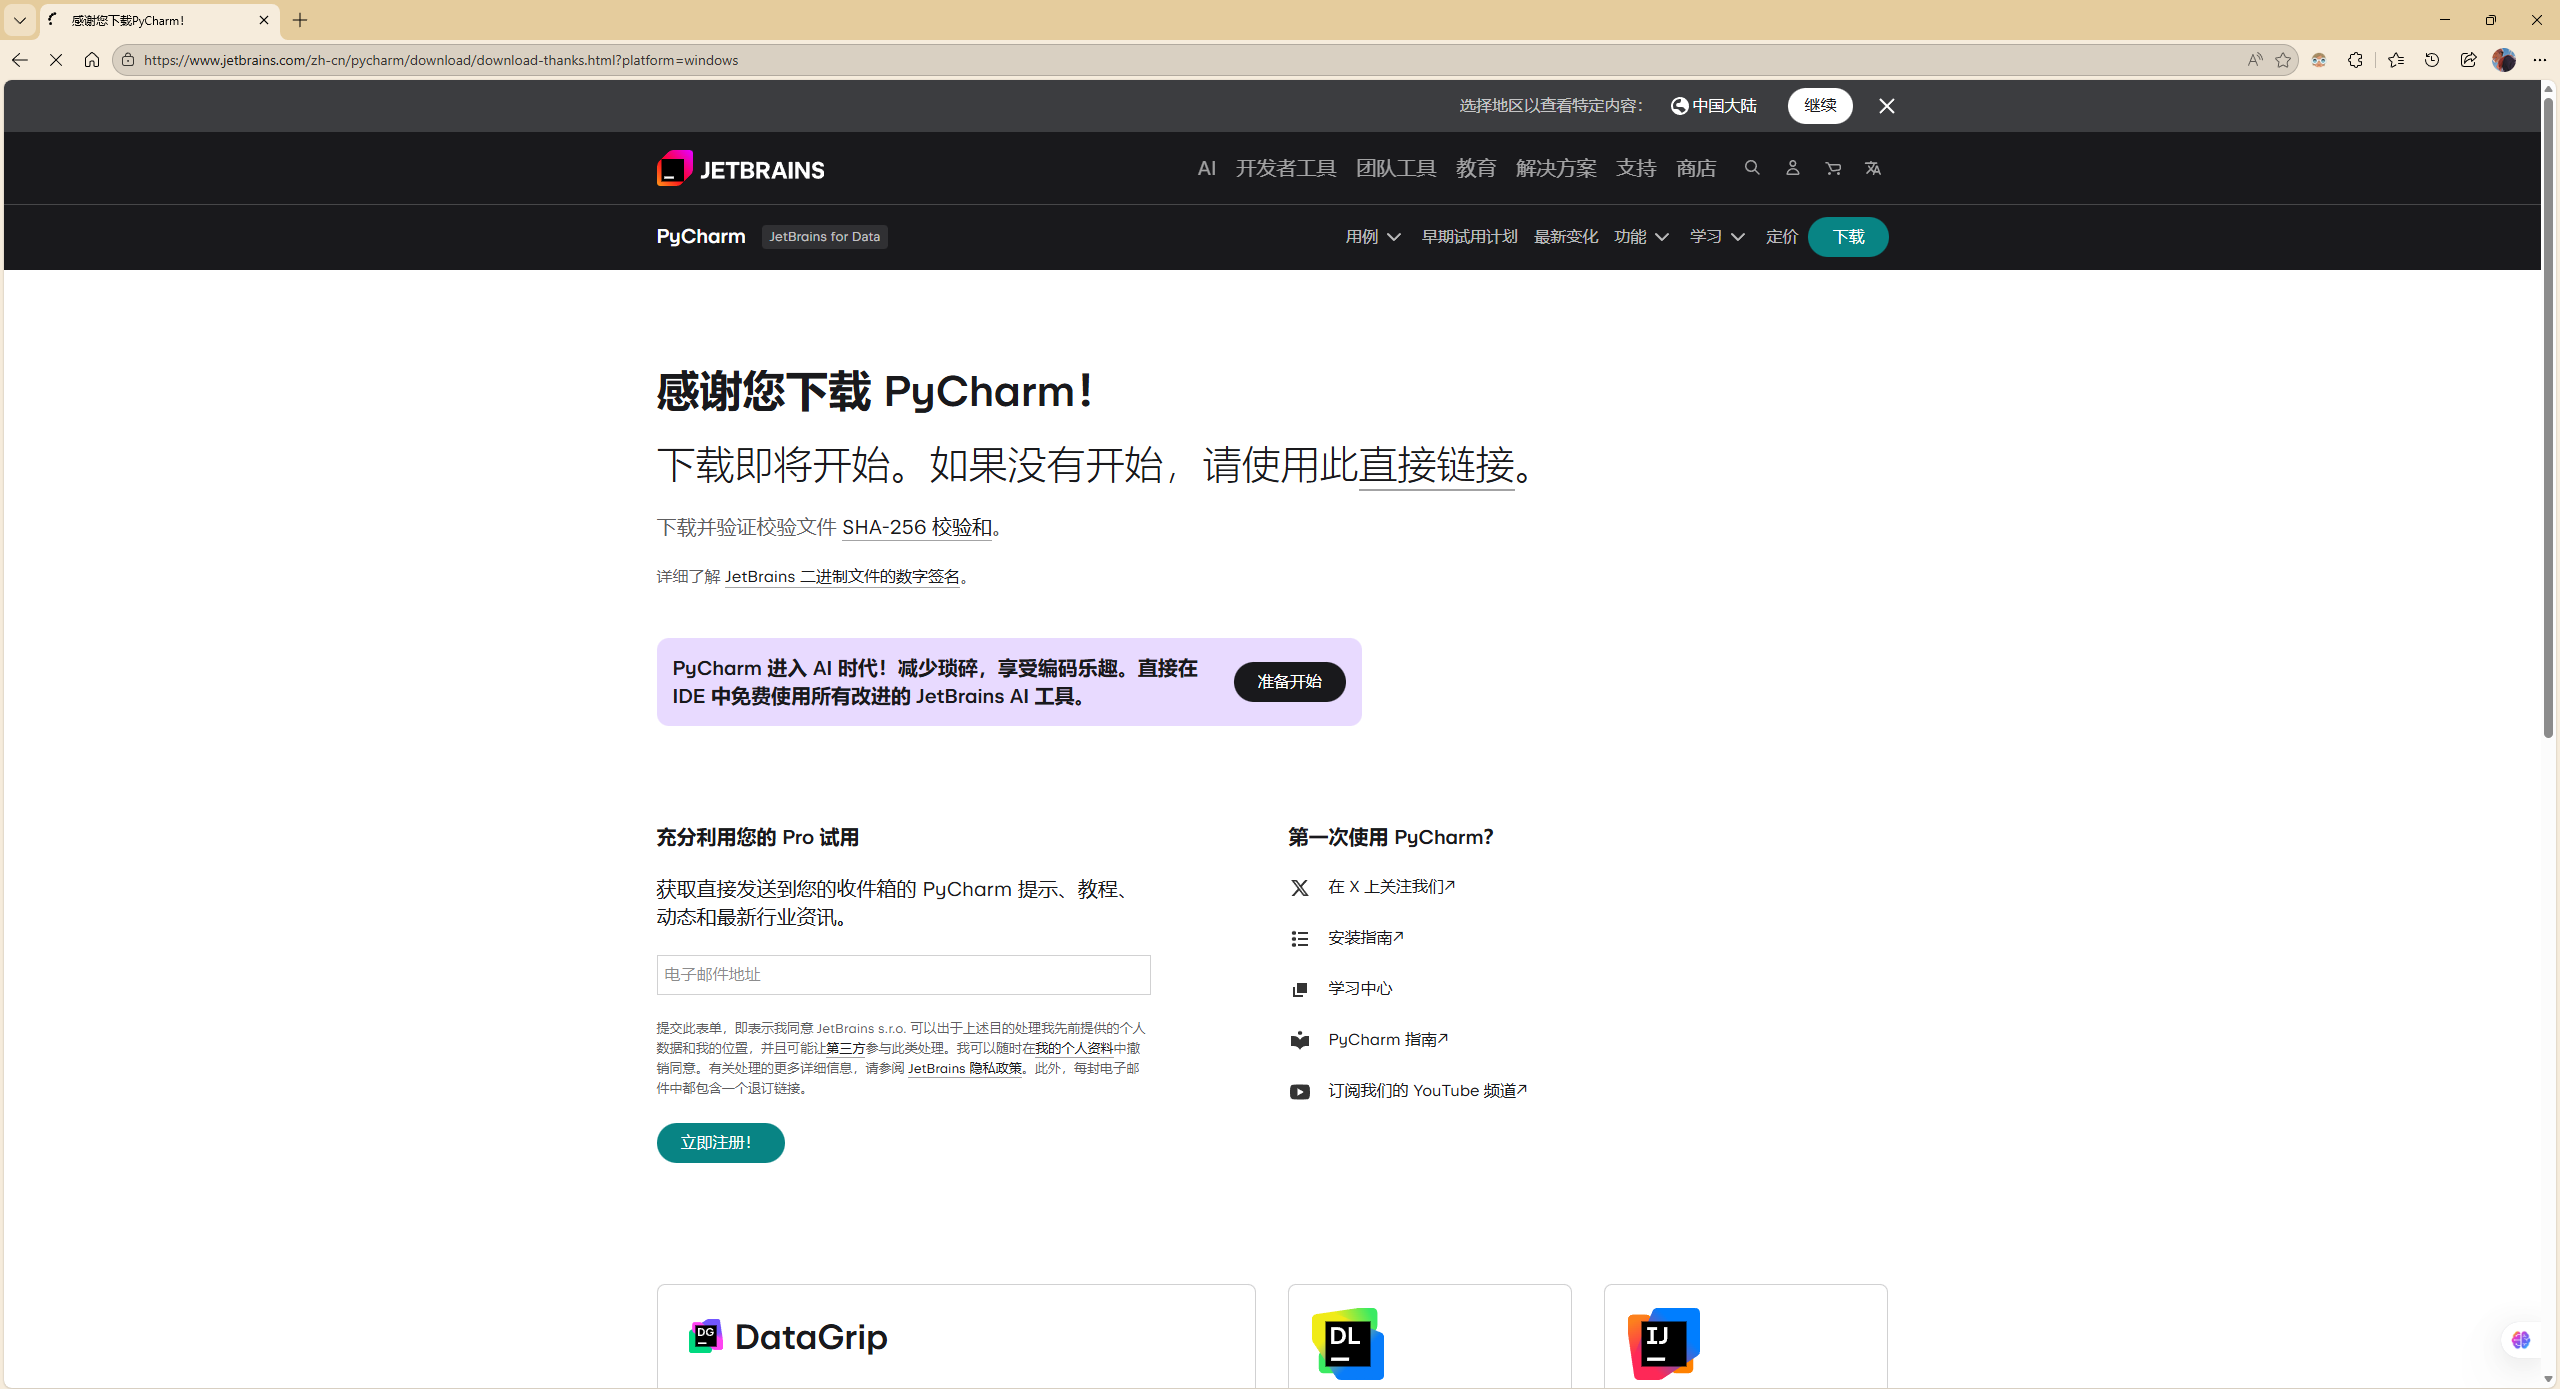Screen dimensions: 2560x1389
Task: Click the DataGrip product card
Action: coord(955,1336)
